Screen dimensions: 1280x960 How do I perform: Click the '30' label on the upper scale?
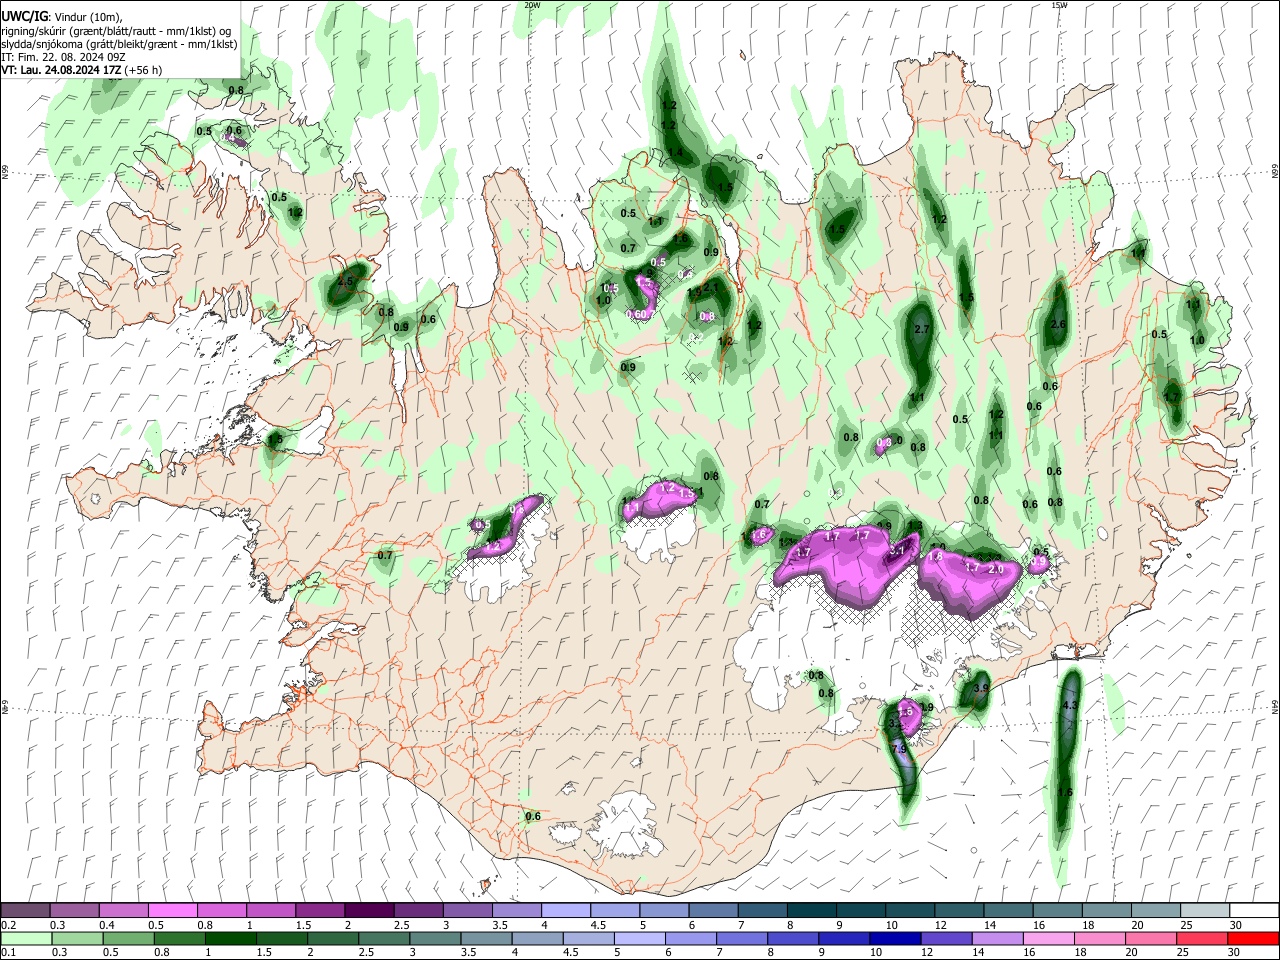[x=1235, y=925]
